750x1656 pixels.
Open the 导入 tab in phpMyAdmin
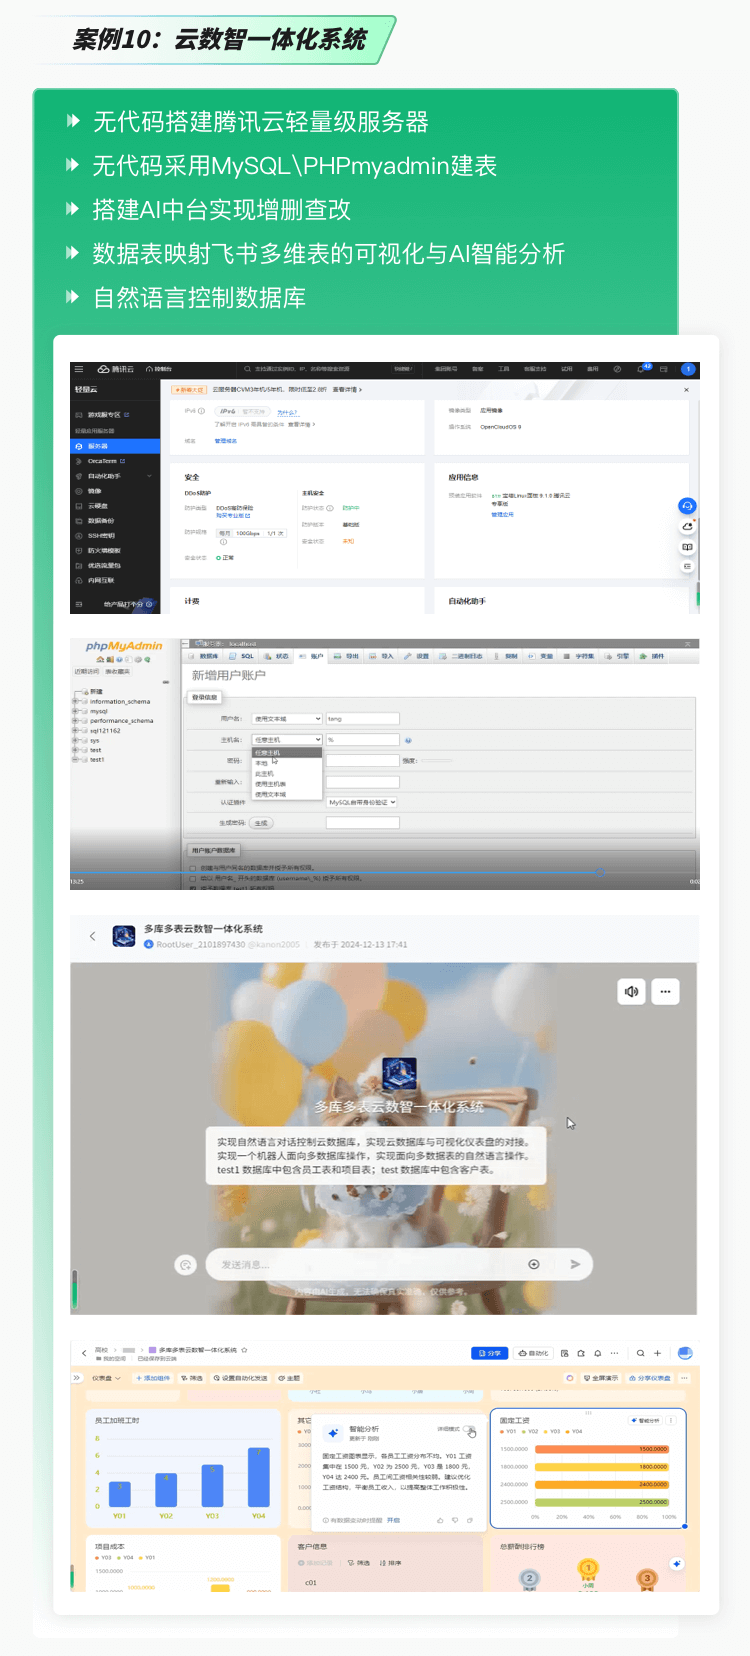coord(383,656)
